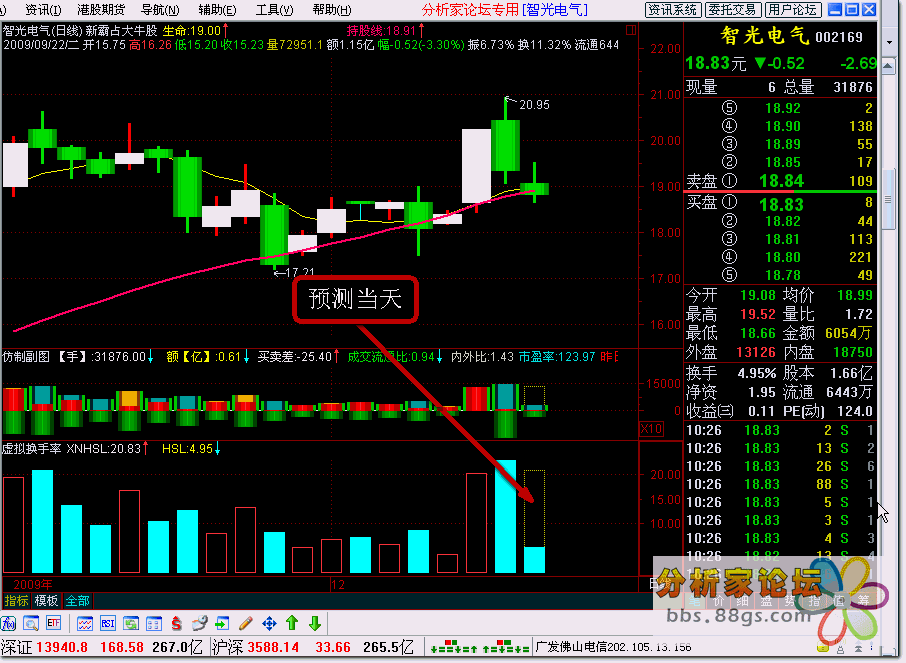Image resolution: width=906 pixels, height=663 pixels.
Task: Click the 买盘 ① 18.83 bid row
Action: 780,203
